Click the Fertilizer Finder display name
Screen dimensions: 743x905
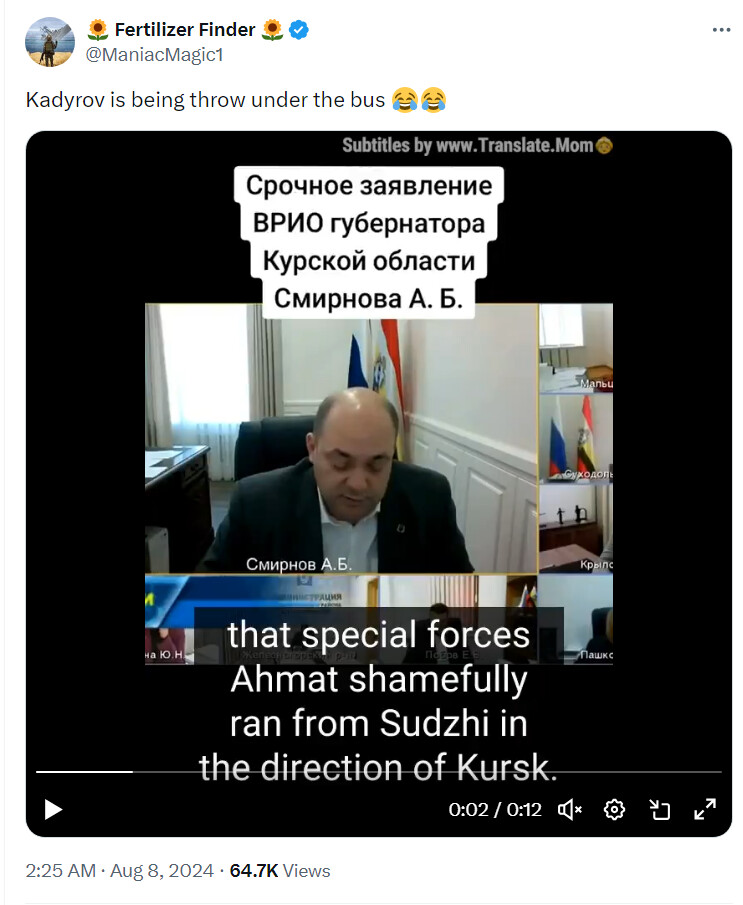185,29
